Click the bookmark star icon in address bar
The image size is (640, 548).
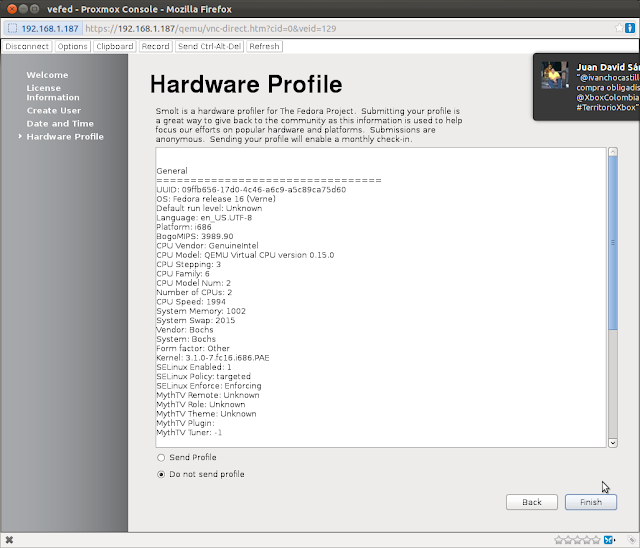619,28
